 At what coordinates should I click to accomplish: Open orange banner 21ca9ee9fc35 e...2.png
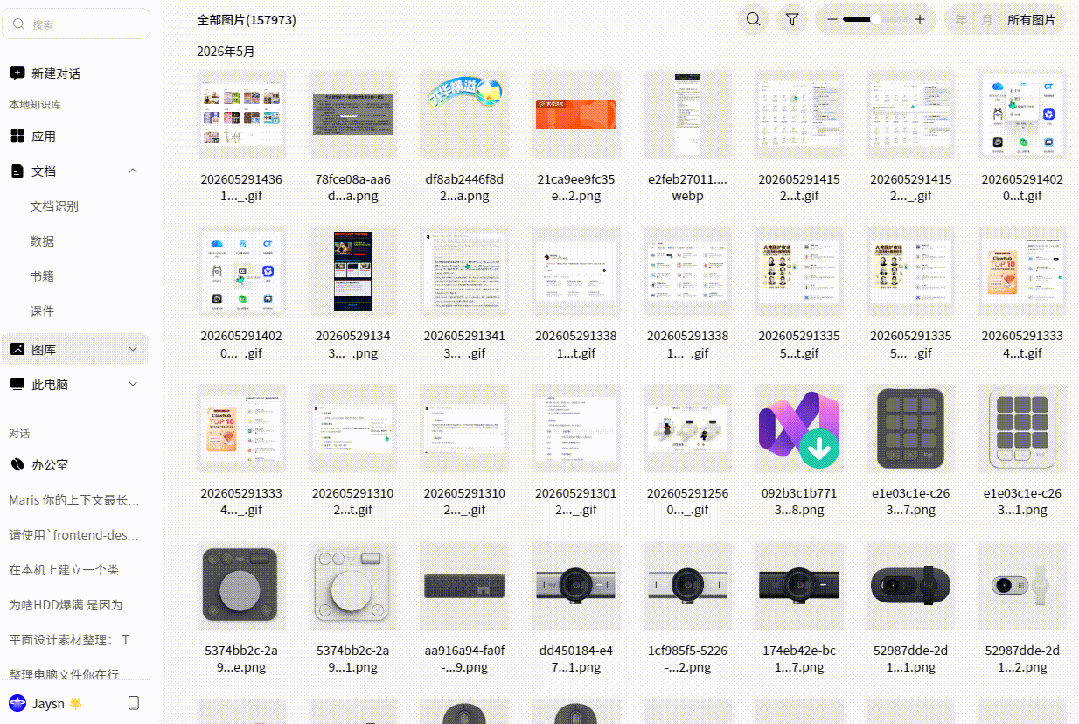(x=576, y=114)
